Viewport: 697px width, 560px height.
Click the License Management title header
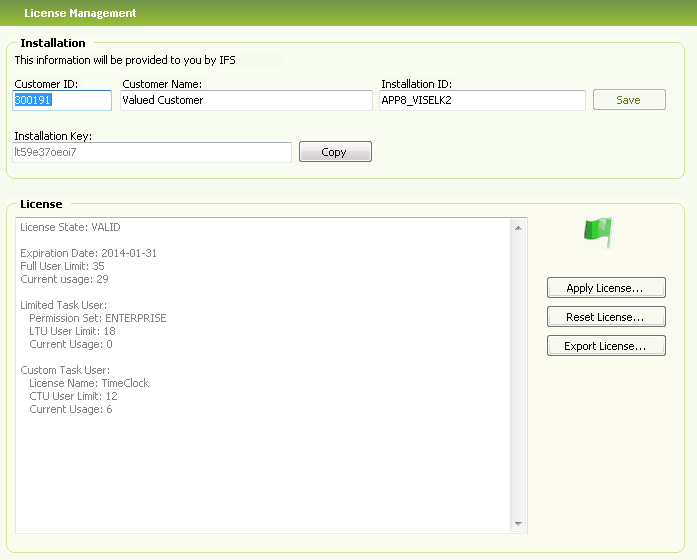click(x=80, y=14)
